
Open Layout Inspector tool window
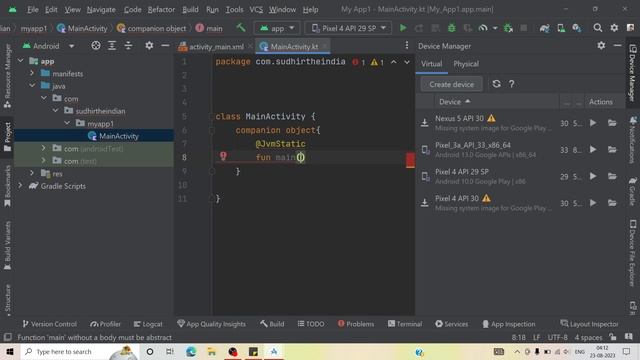click(x=589, y=324)
